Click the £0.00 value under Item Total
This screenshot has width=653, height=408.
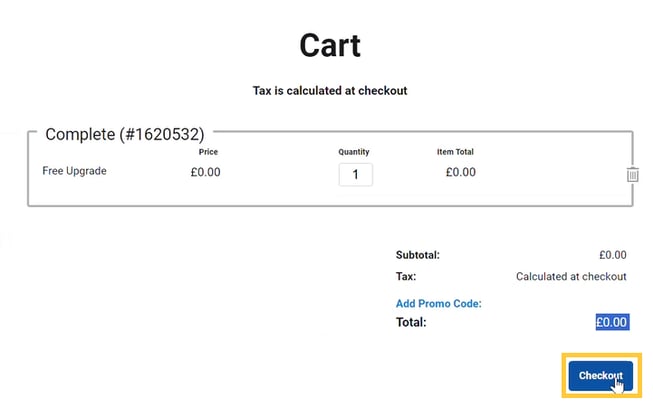460,172
